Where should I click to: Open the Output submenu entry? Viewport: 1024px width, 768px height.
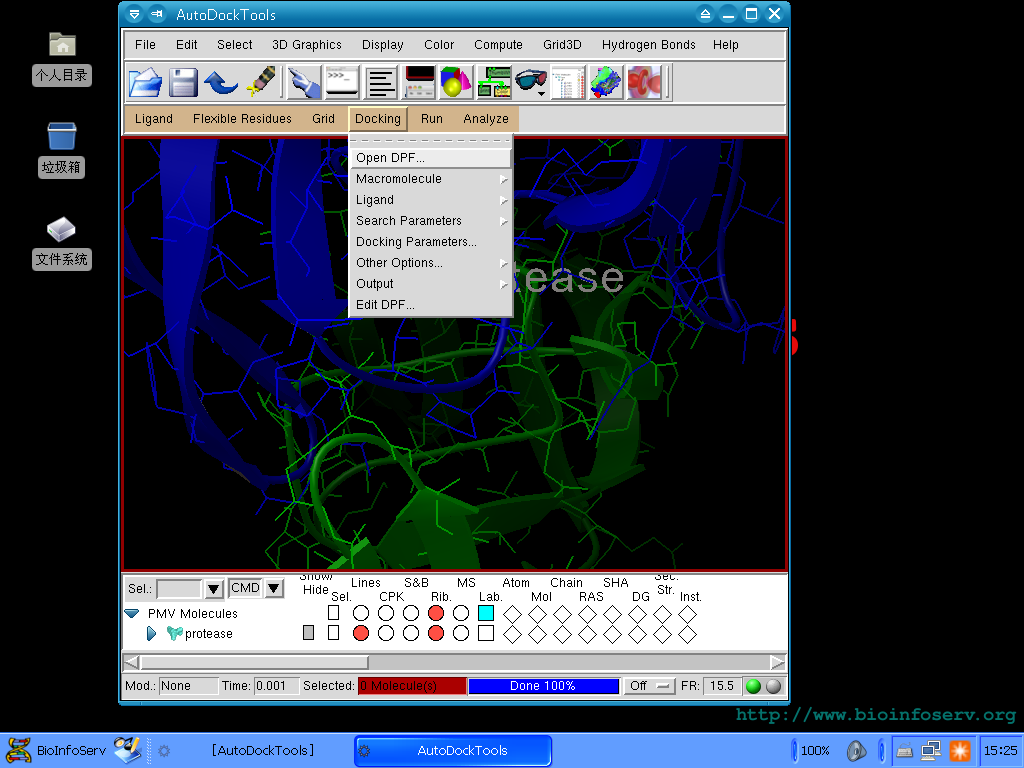pos(431,283)
